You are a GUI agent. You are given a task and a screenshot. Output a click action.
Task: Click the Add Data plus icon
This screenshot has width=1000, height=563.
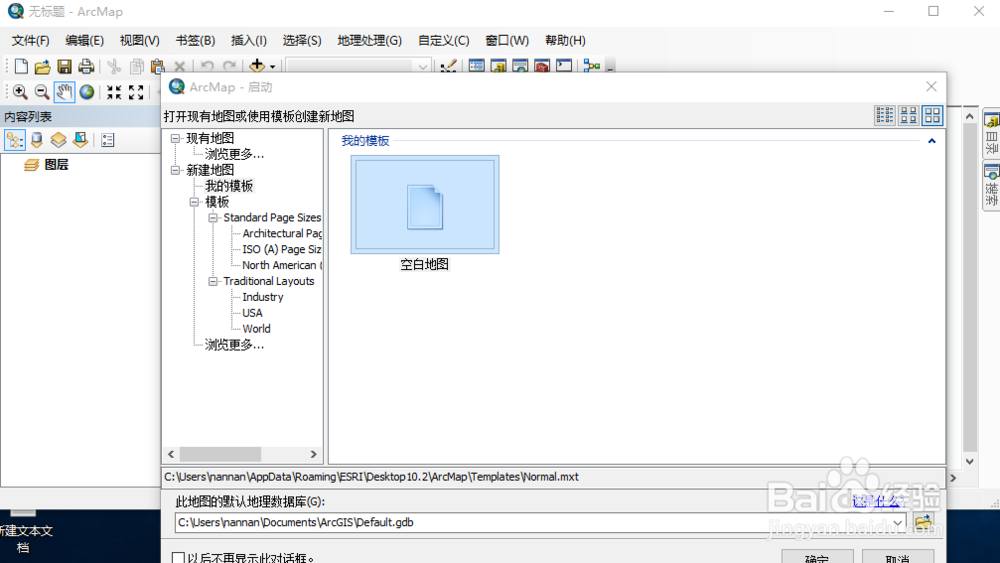click(257, 65)
